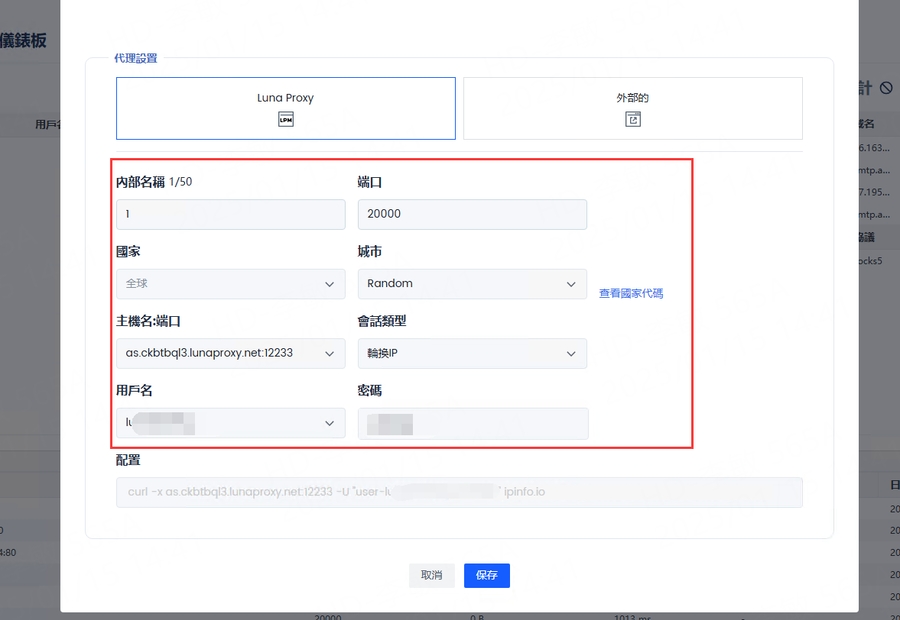Click the 儀錶板 heading in the background
This screenshot has width=900, height=620.
(x=25, y=41)
